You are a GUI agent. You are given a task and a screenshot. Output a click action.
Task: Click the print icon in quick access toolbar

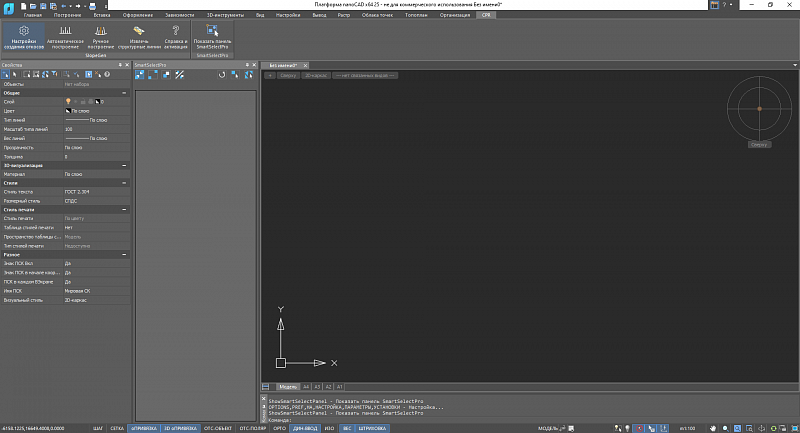(92, 6)
